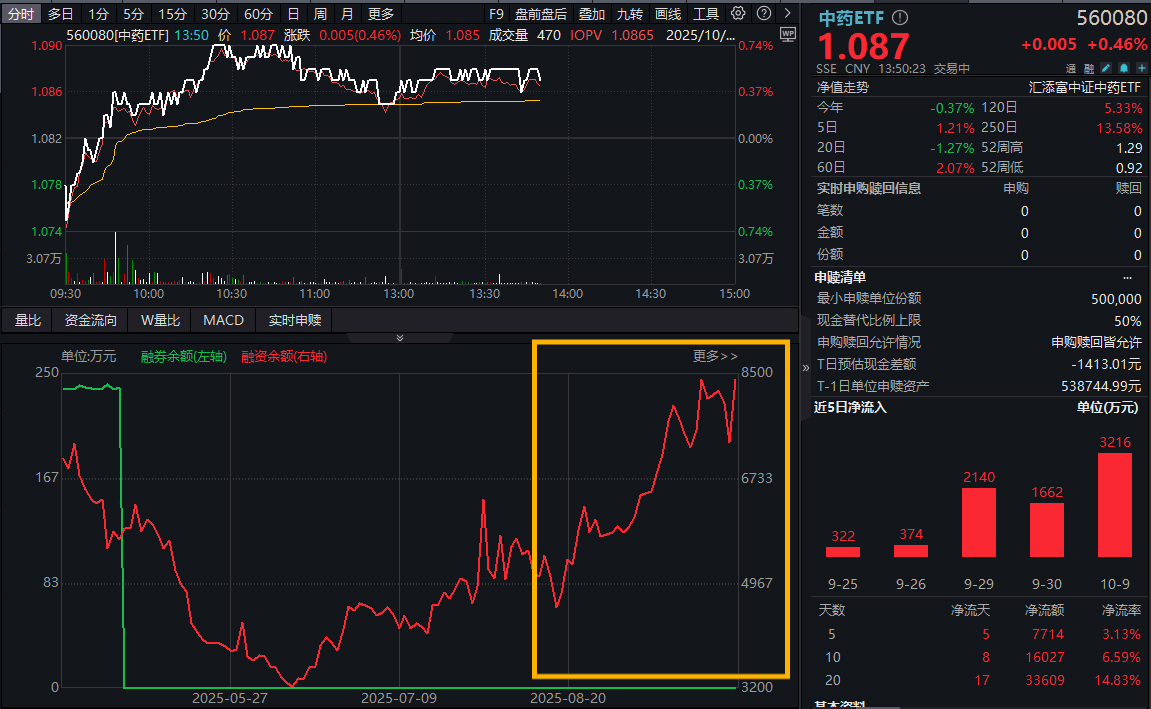Open the MACD indicator tab
This screenshot has height=709, width=1151.
[x=223, y=320]
